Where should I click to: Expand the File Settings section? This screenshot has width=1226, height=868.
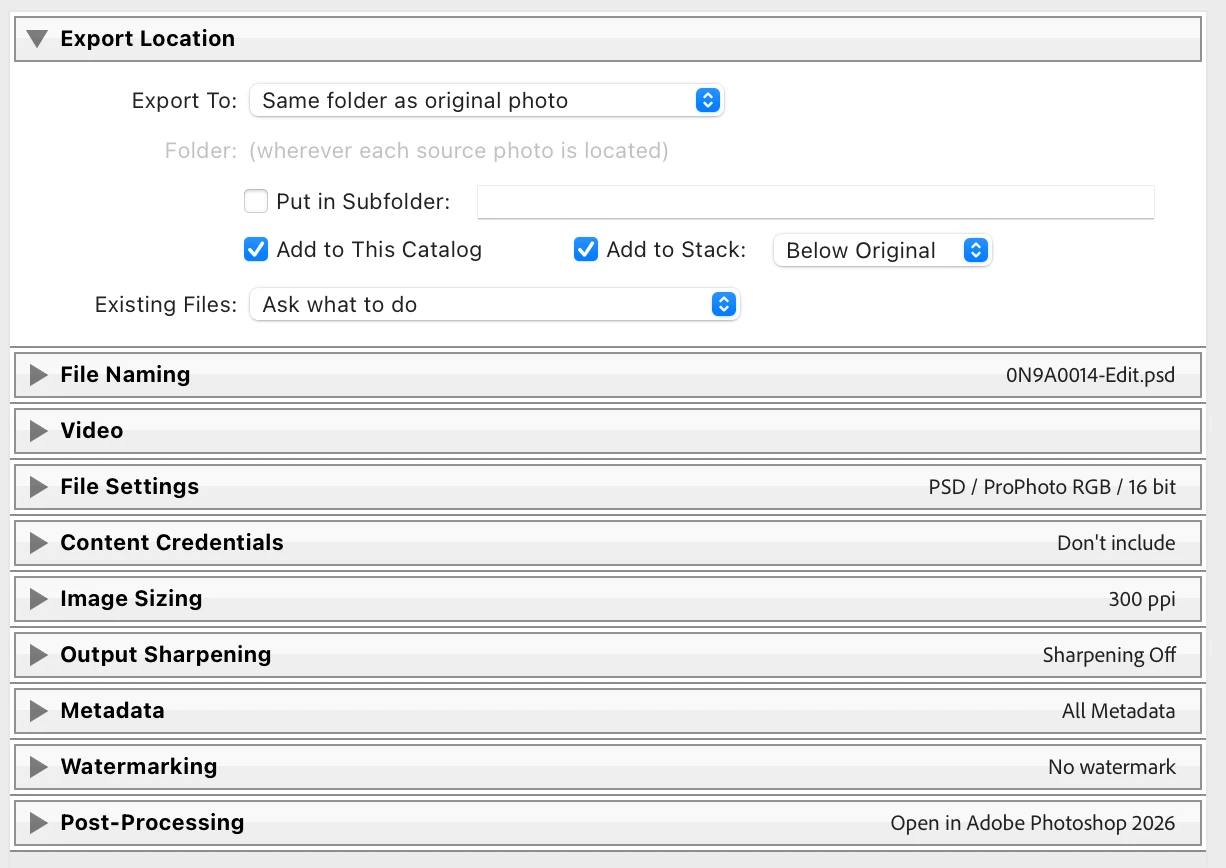click(x=39, y=487)
